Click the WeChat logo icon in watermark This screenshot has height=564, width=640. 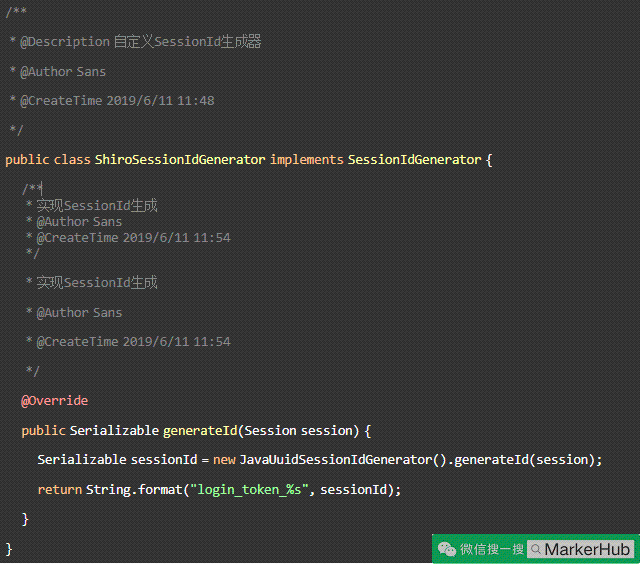coord(447,549)
